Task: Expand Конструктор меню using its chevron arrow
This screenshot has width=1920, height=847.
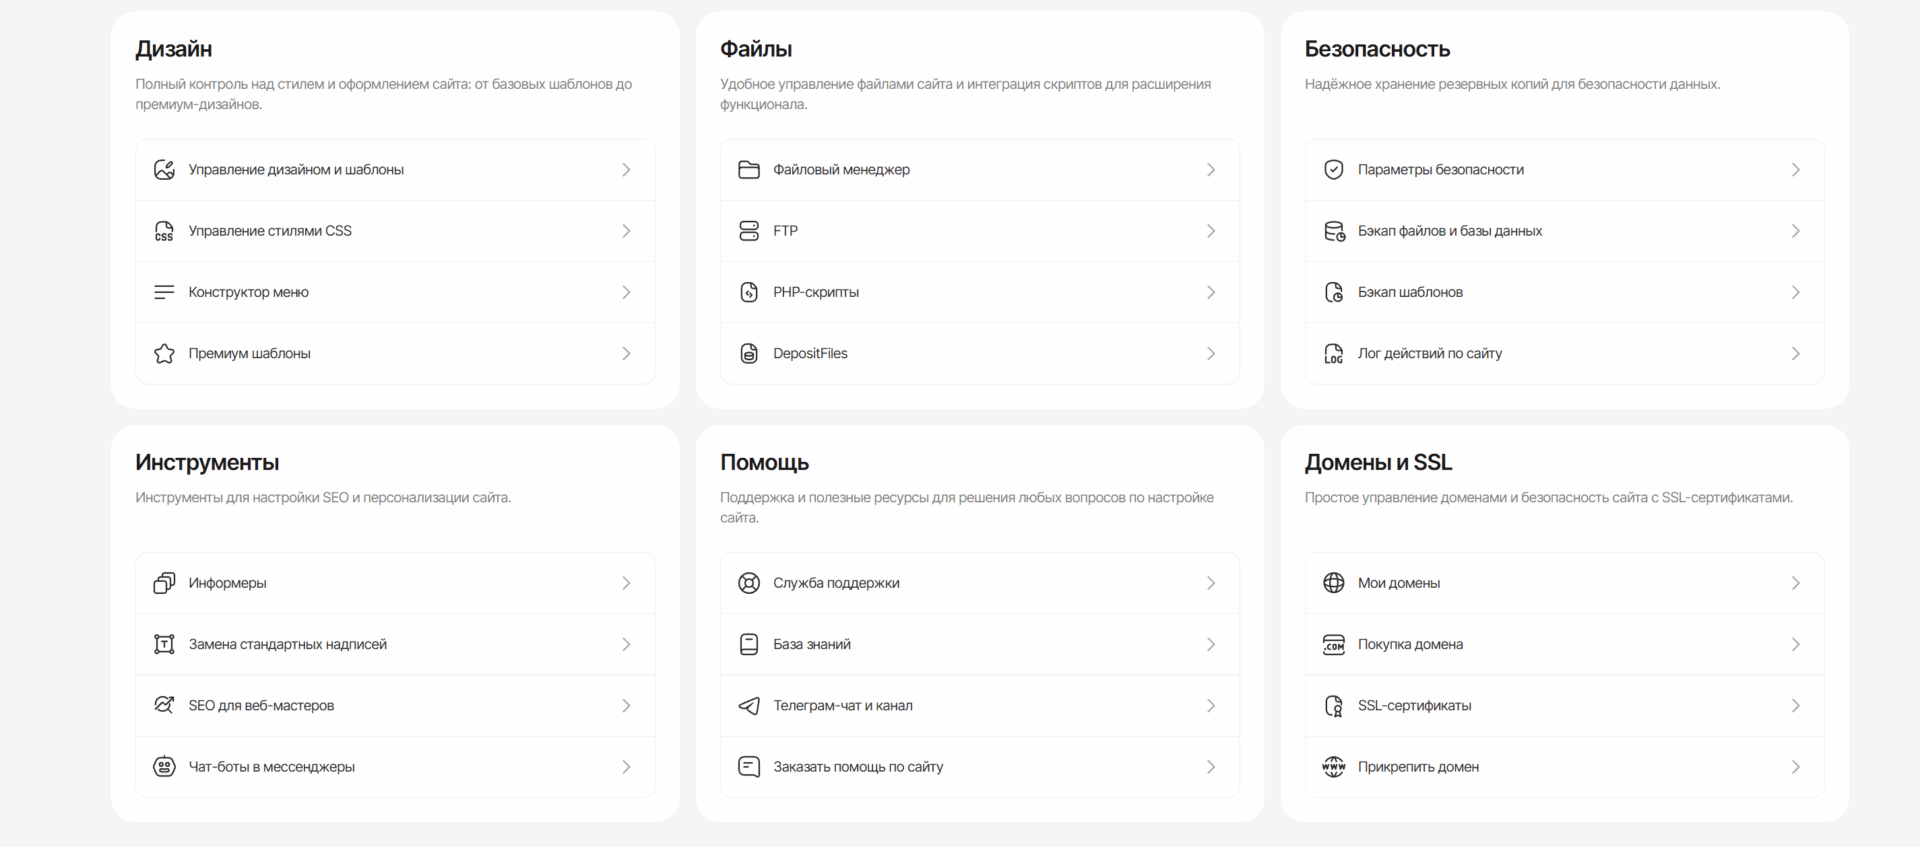Action: click(626, 292)
